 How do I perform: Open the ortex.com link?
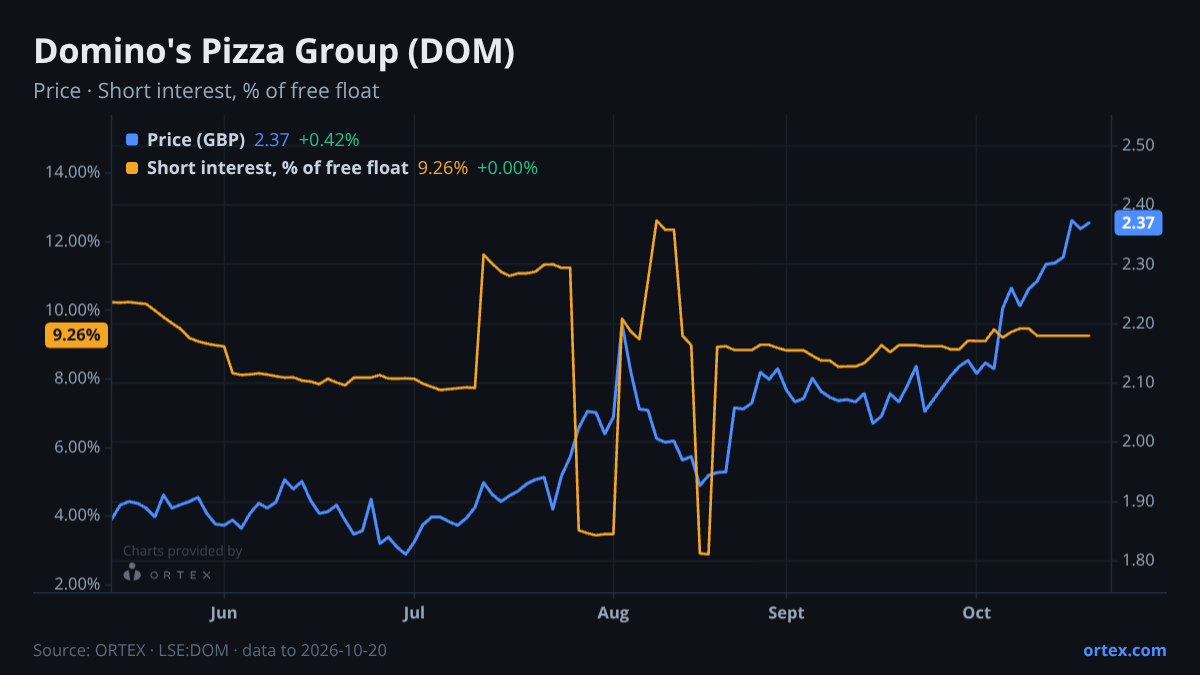pyautogui.click(x=1125, y=650)
